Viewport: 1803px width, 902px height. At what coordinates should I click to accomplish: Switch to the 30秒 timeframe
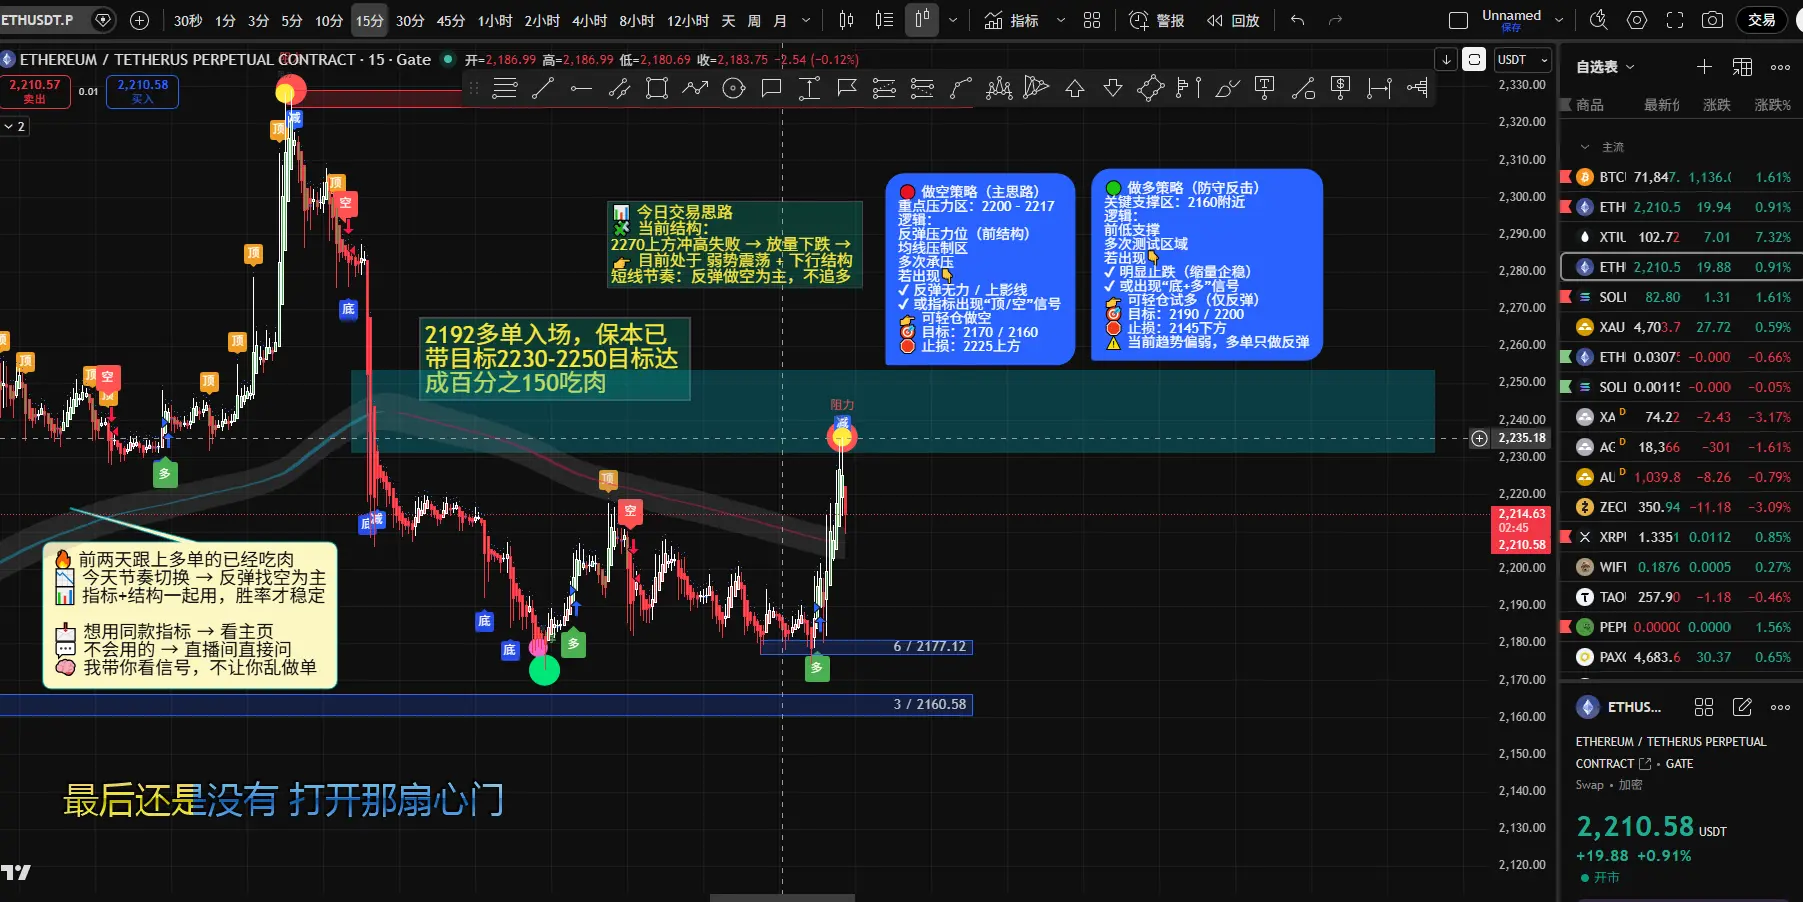pos(188,20)
